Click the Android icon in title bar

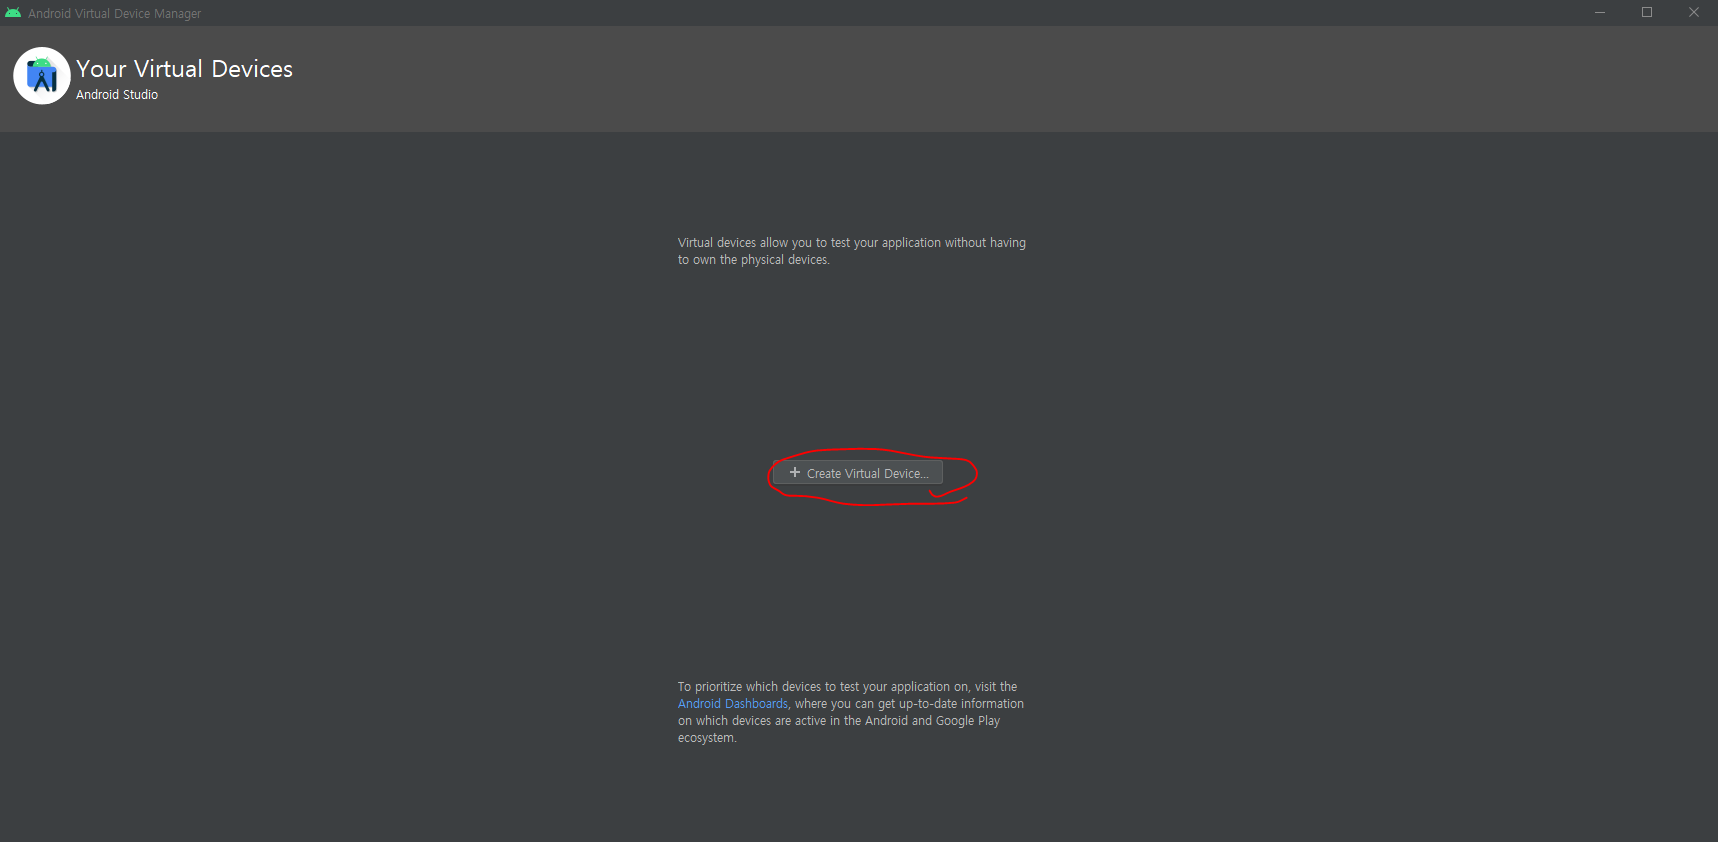click(13, 13)
